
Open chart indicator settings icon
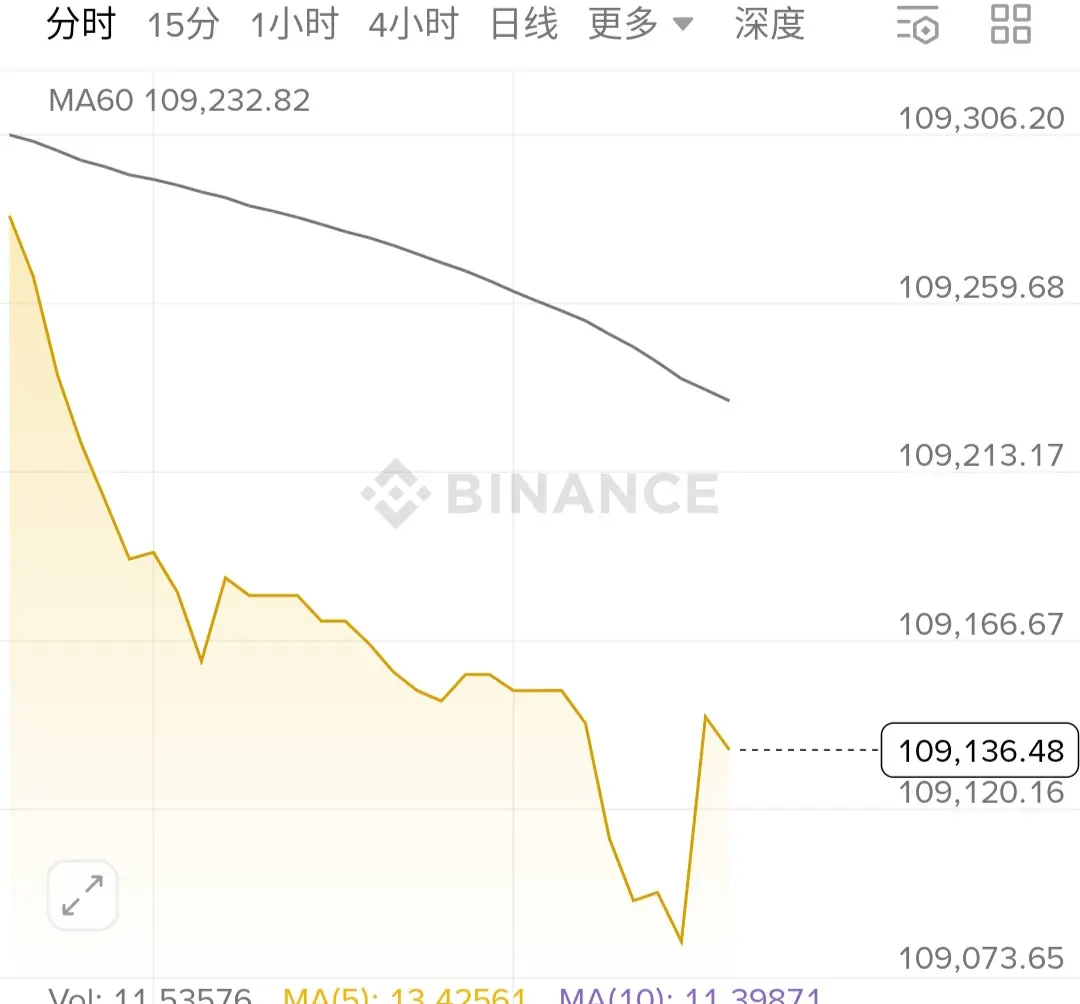coord(917,25)
